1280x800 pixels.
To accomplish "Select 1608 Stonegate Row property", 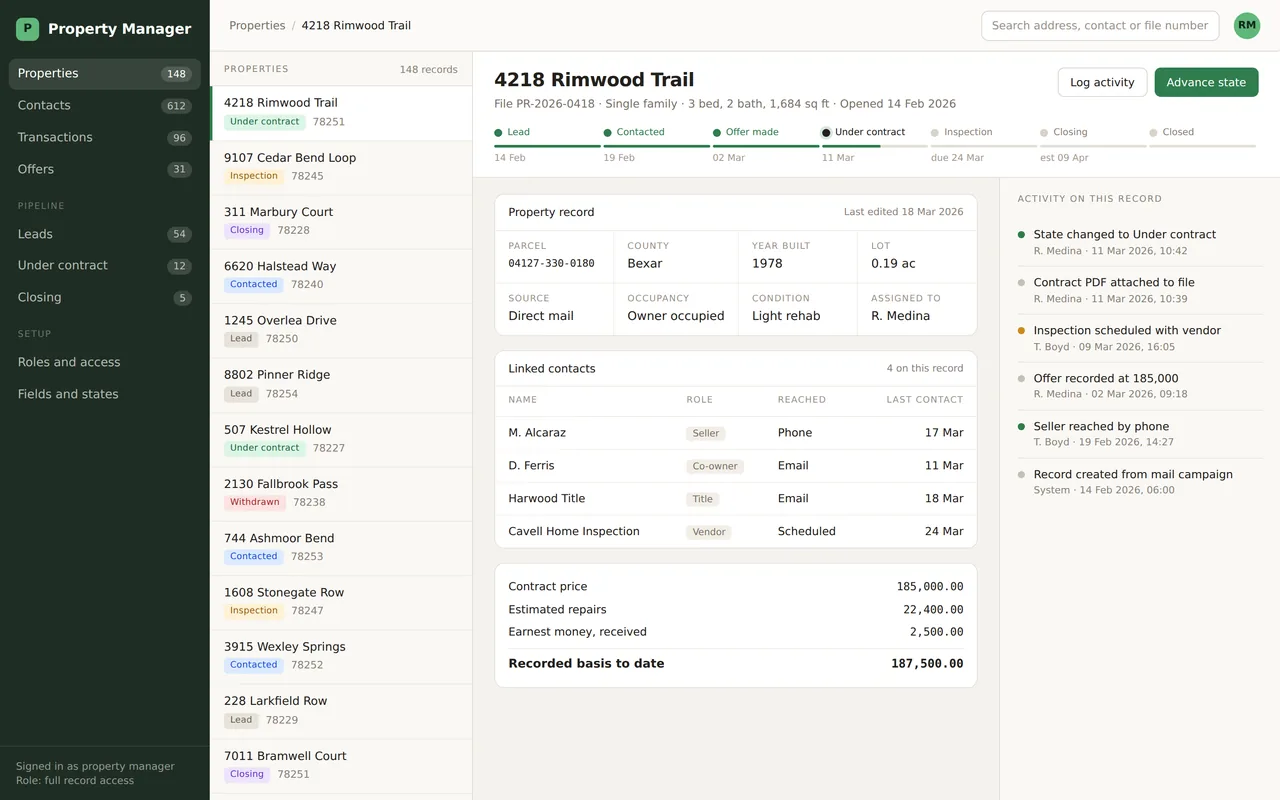I will click(x=341, y=602).
